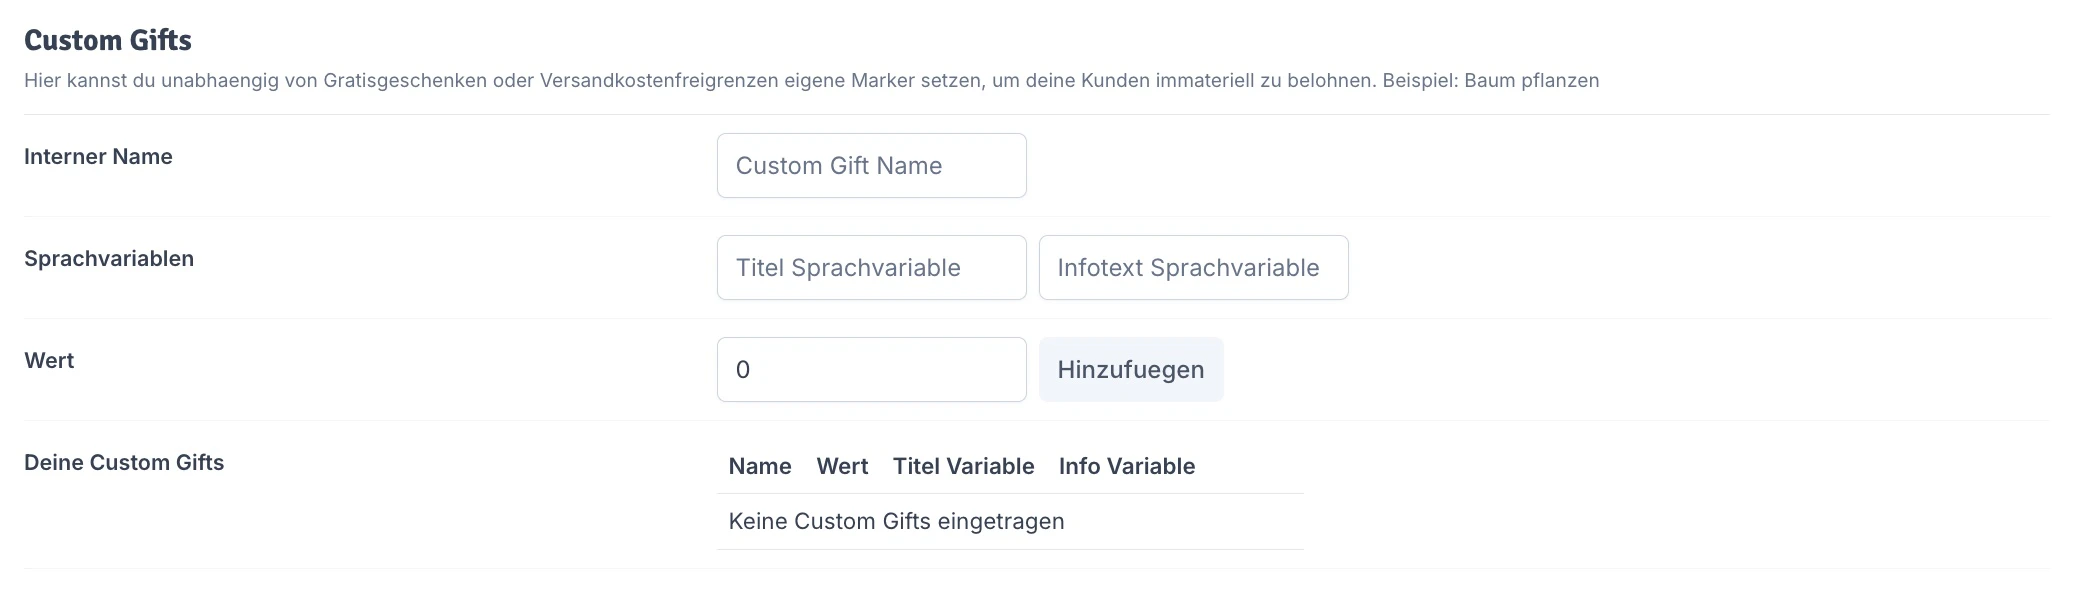
Task: Select the Titel Variable column header
Action: pyautogui.click(x=963, y=466)
